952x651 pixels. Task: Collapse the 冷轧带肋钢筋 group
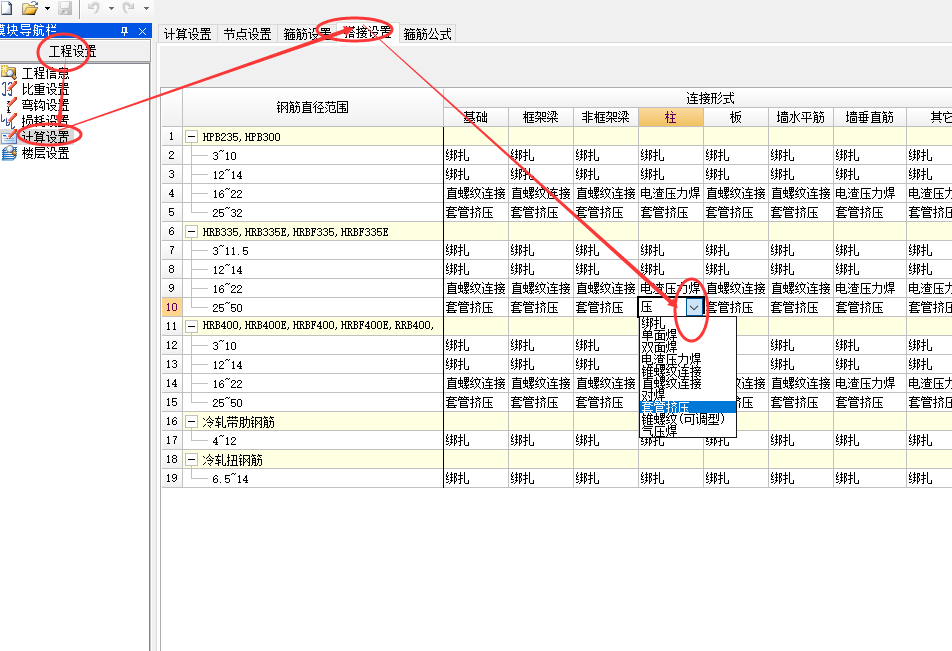tap(191, 421)
